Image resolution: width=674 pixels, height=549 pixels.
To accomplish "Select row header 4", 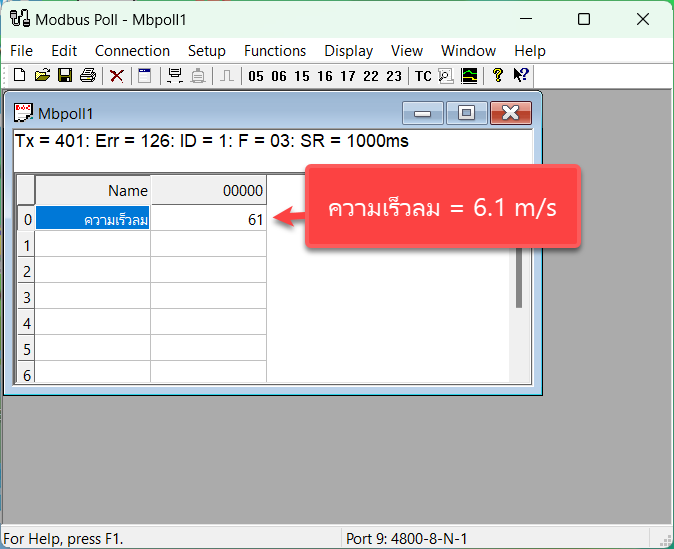I will click(x=26, y=323).
